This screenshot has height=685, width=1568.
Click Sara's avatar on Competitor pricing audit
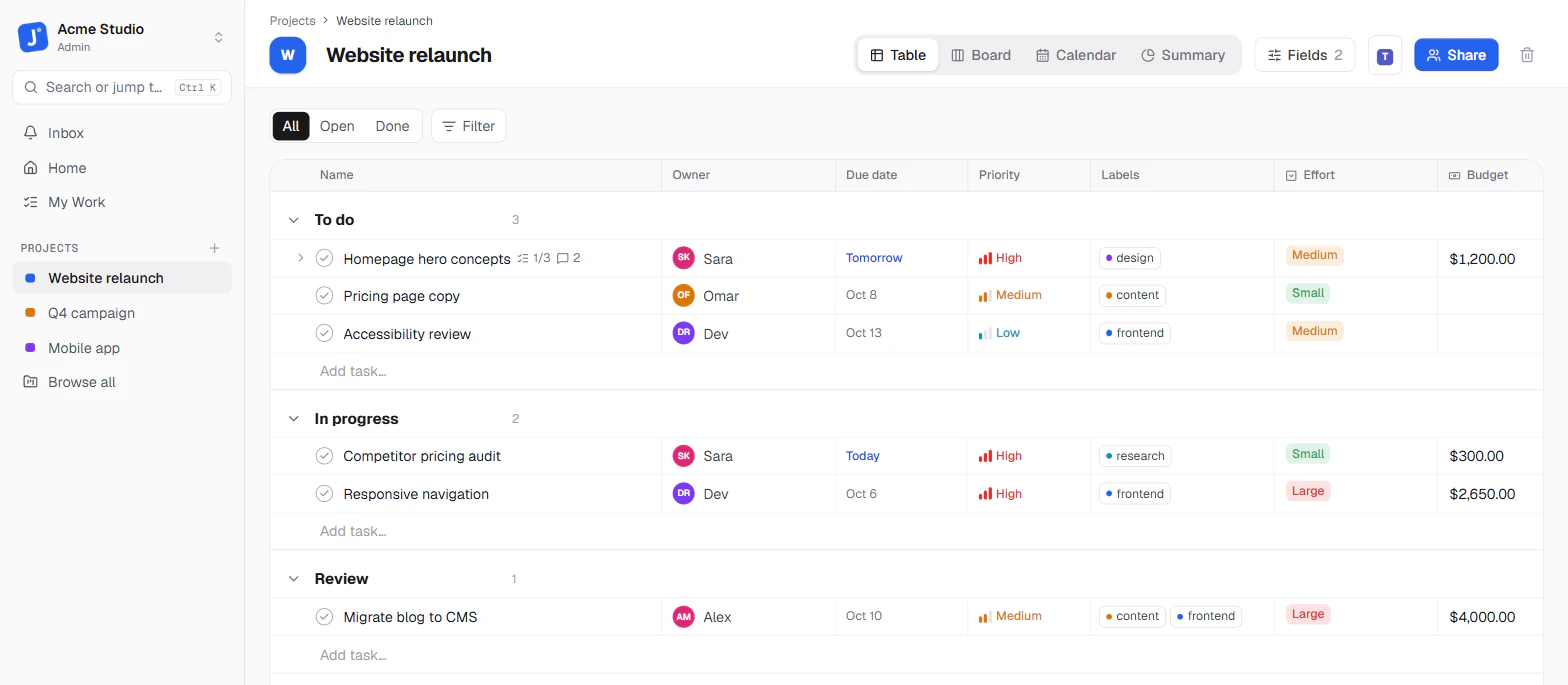point(684,455)
